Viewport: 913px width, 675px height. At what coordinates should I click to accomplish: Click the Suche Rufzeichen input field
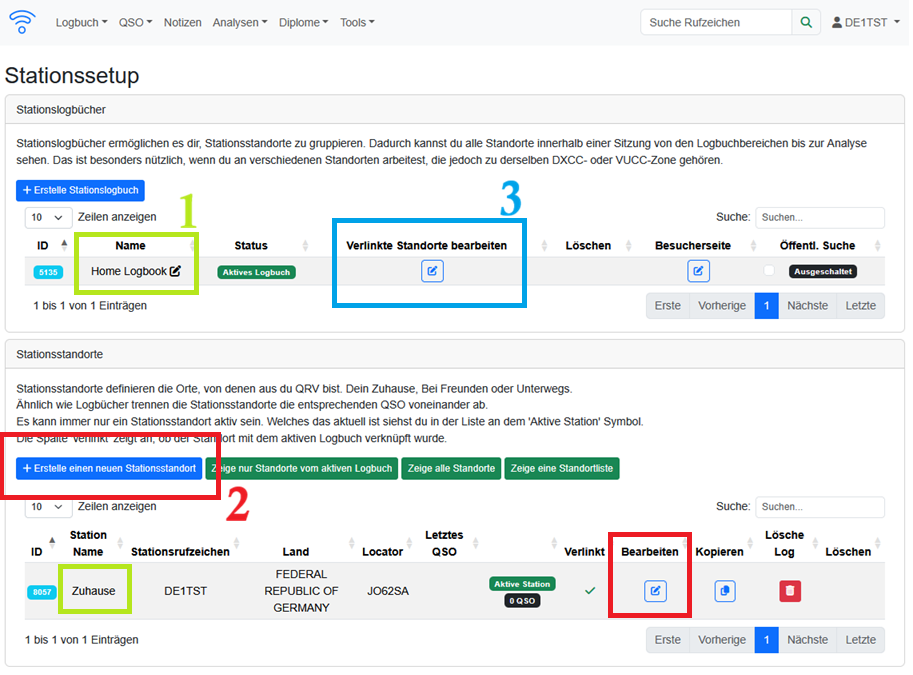click(716, 22)
